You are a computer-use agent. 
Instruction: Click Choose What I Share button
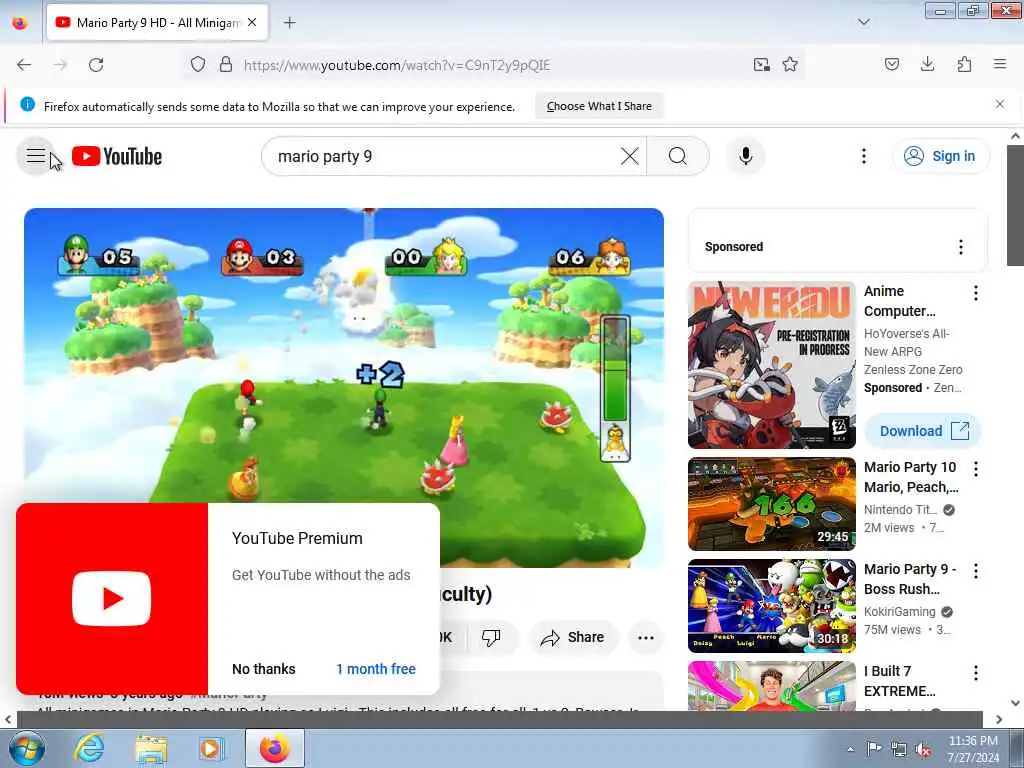[x=599, y=106]
